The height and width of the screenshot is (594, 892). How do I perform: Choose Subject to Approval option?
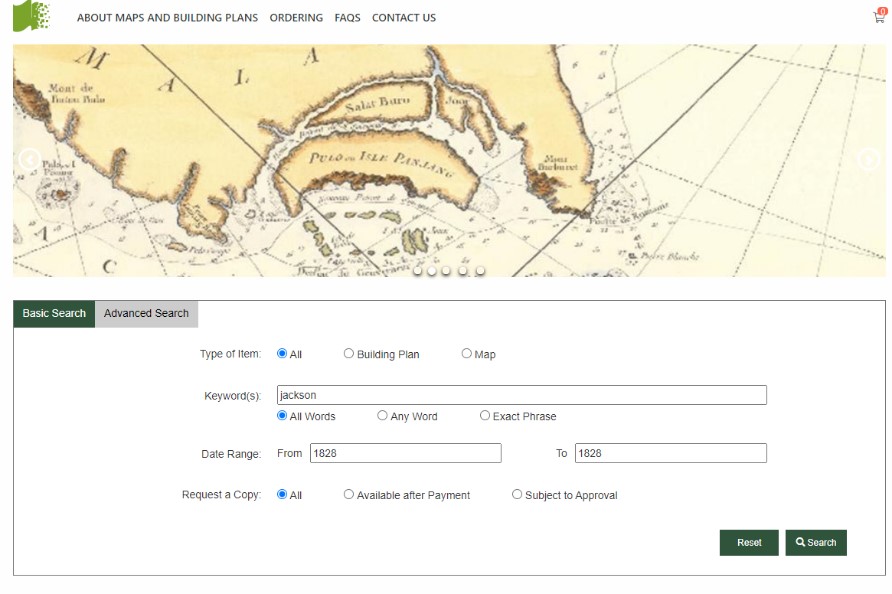517,494
